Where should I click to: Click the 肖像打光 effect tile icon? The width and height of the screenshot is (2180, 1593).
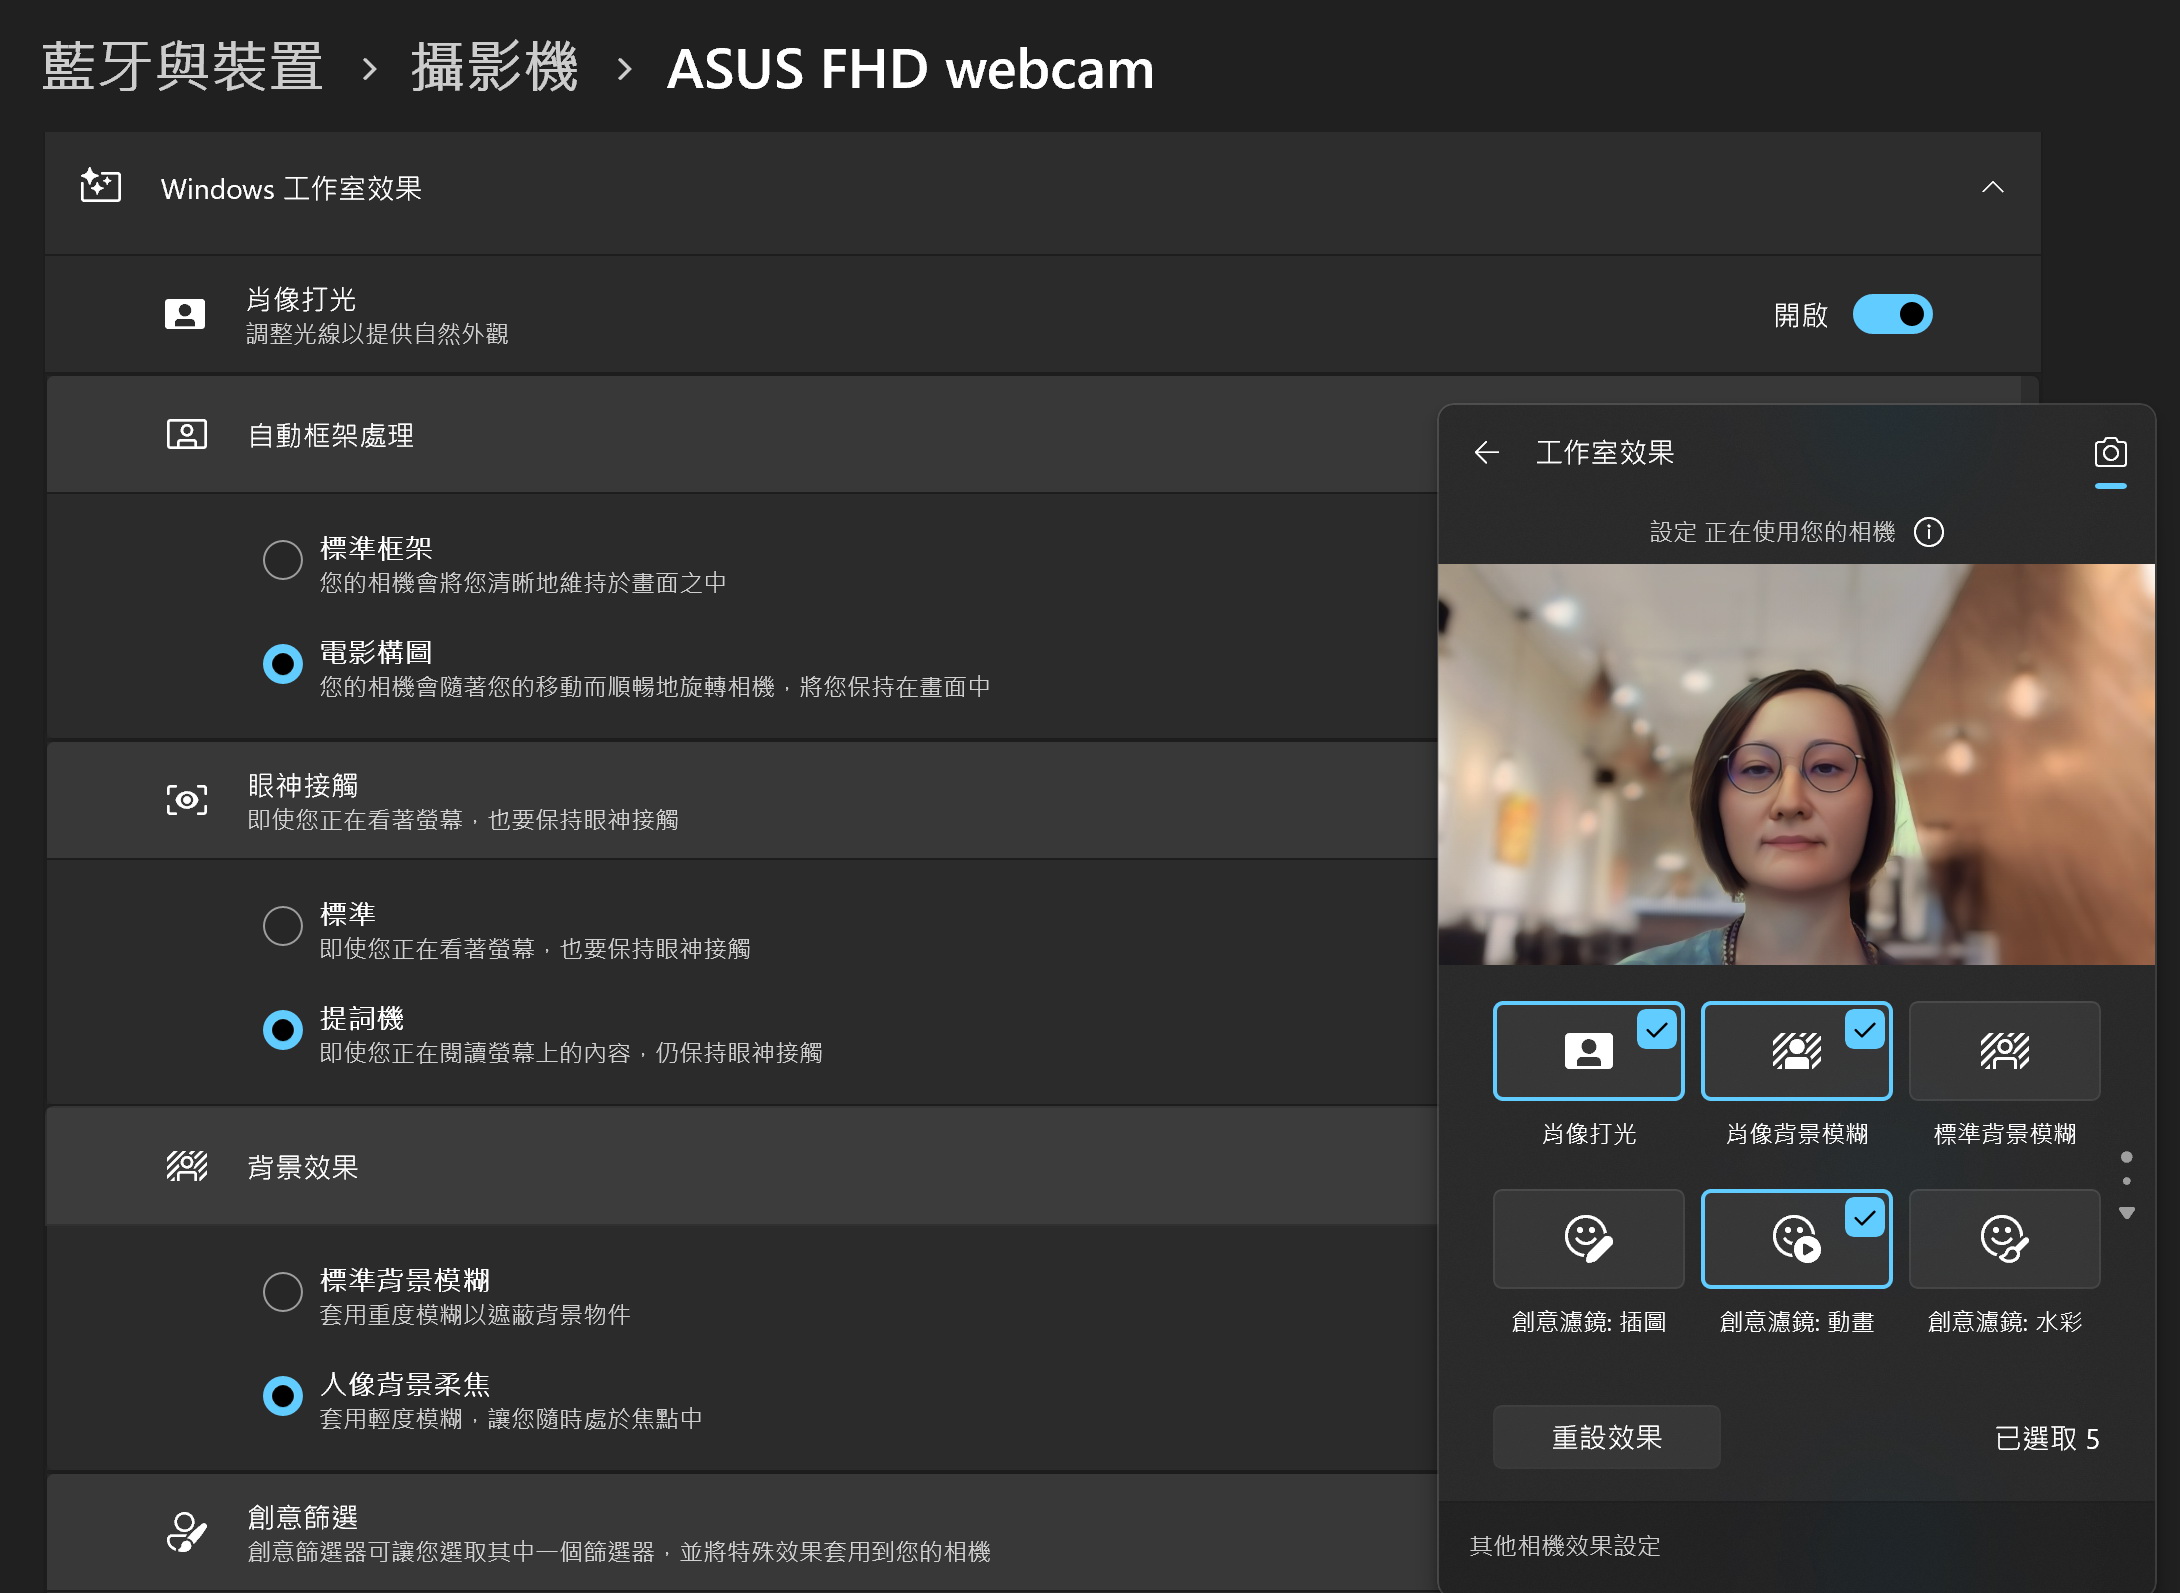1588,1051
